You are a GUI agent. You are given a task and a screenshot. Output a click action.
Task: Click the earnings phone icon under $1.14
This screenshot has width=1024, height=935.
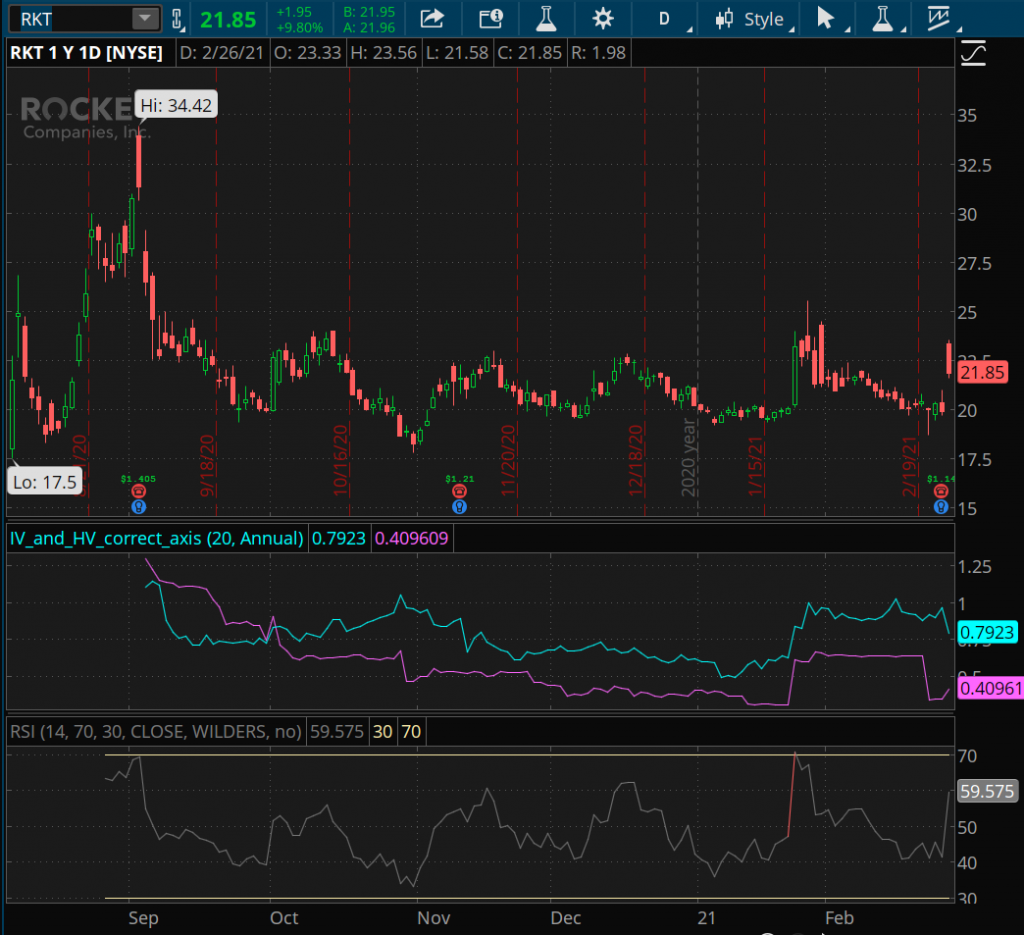click(x=941, y=491)
